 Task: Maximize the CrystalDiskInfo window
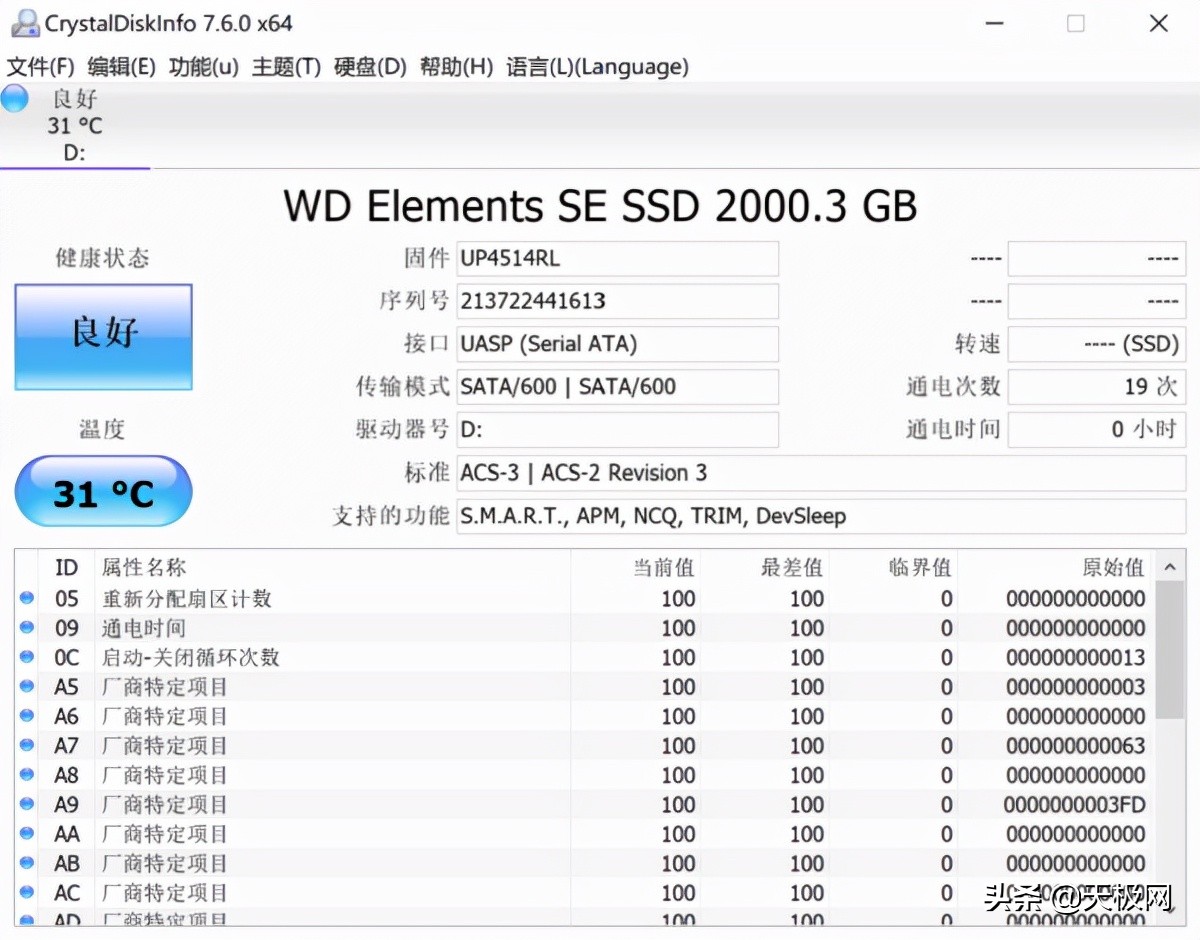click(x=1076, y=23)
